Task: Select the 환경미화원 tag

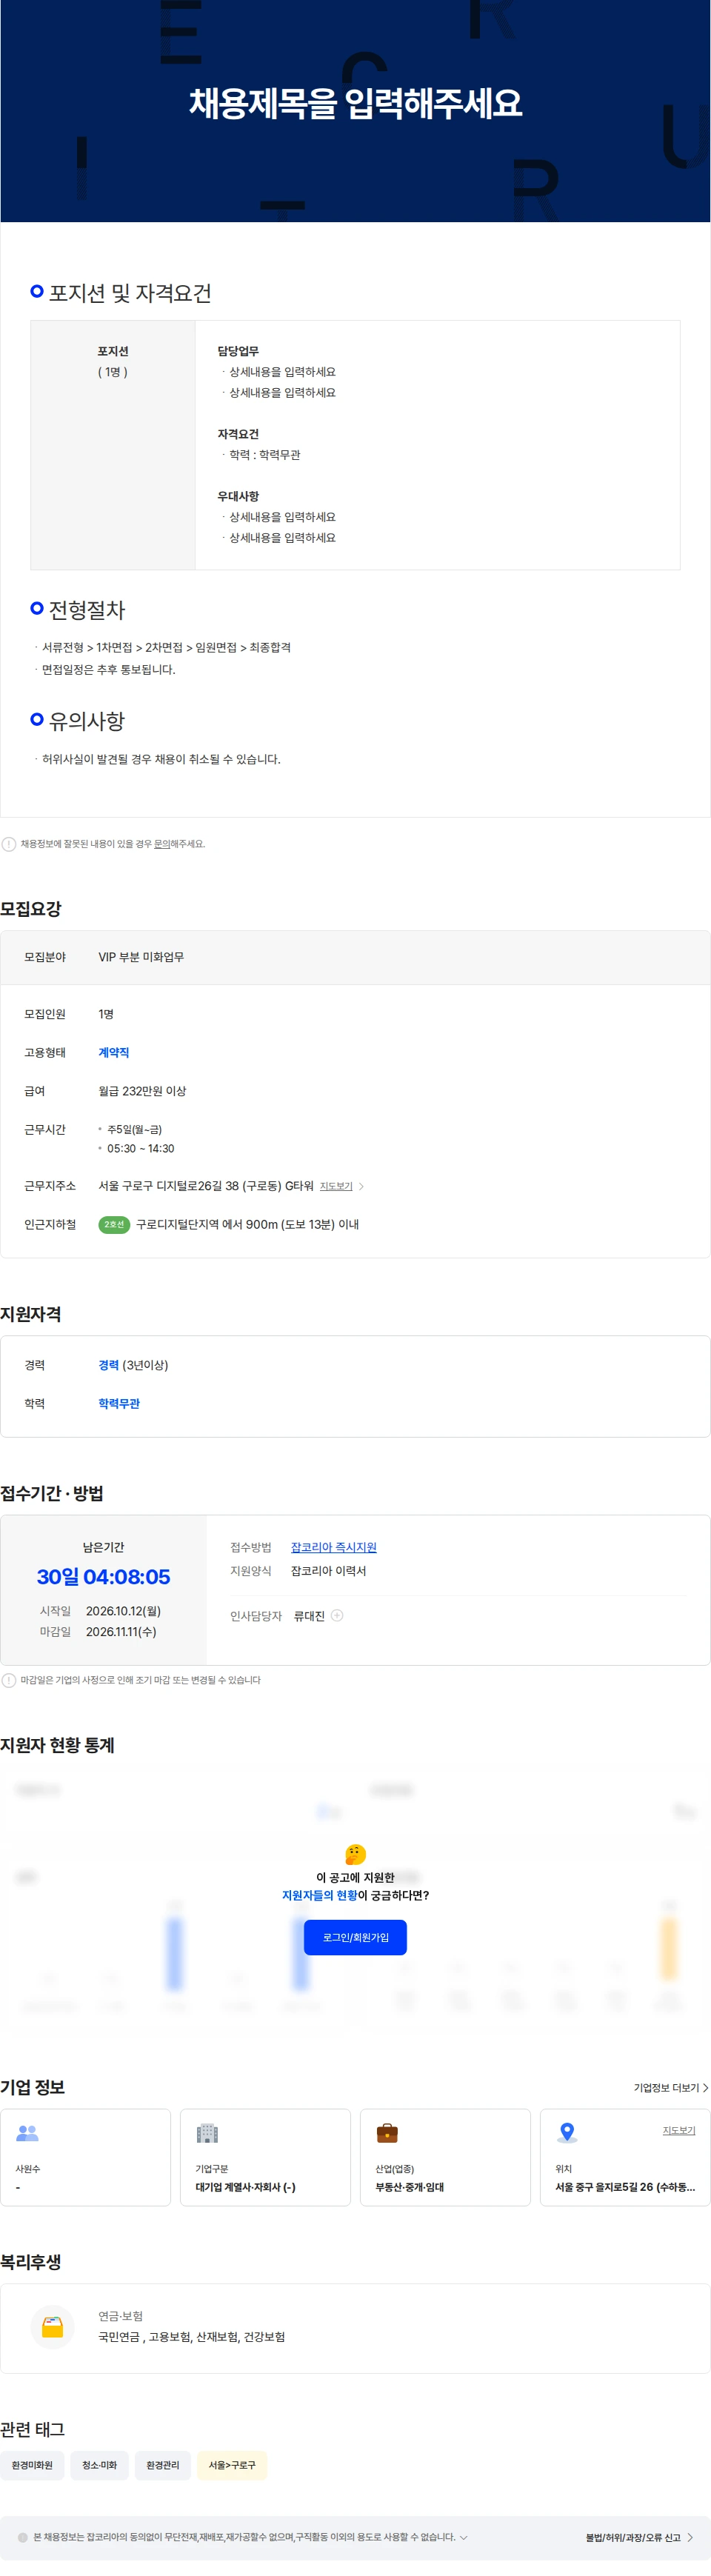Action: pos(32,2465)
